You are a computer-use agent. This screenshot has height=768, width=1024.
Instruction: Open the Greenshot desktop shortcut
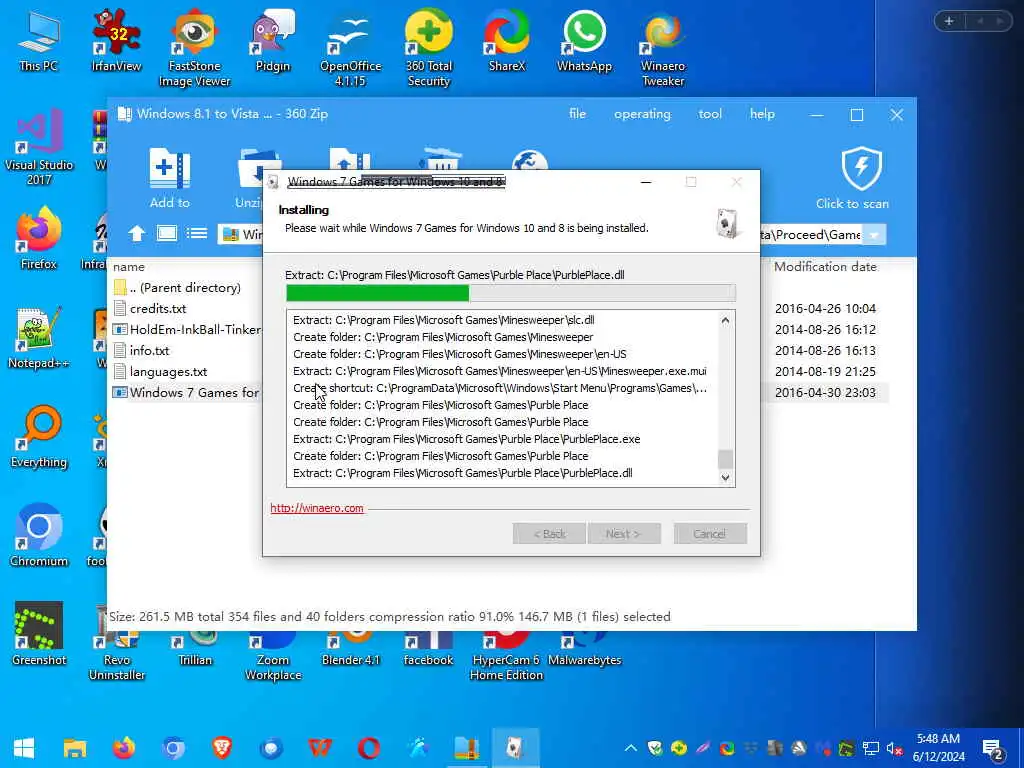pos(39,634)
